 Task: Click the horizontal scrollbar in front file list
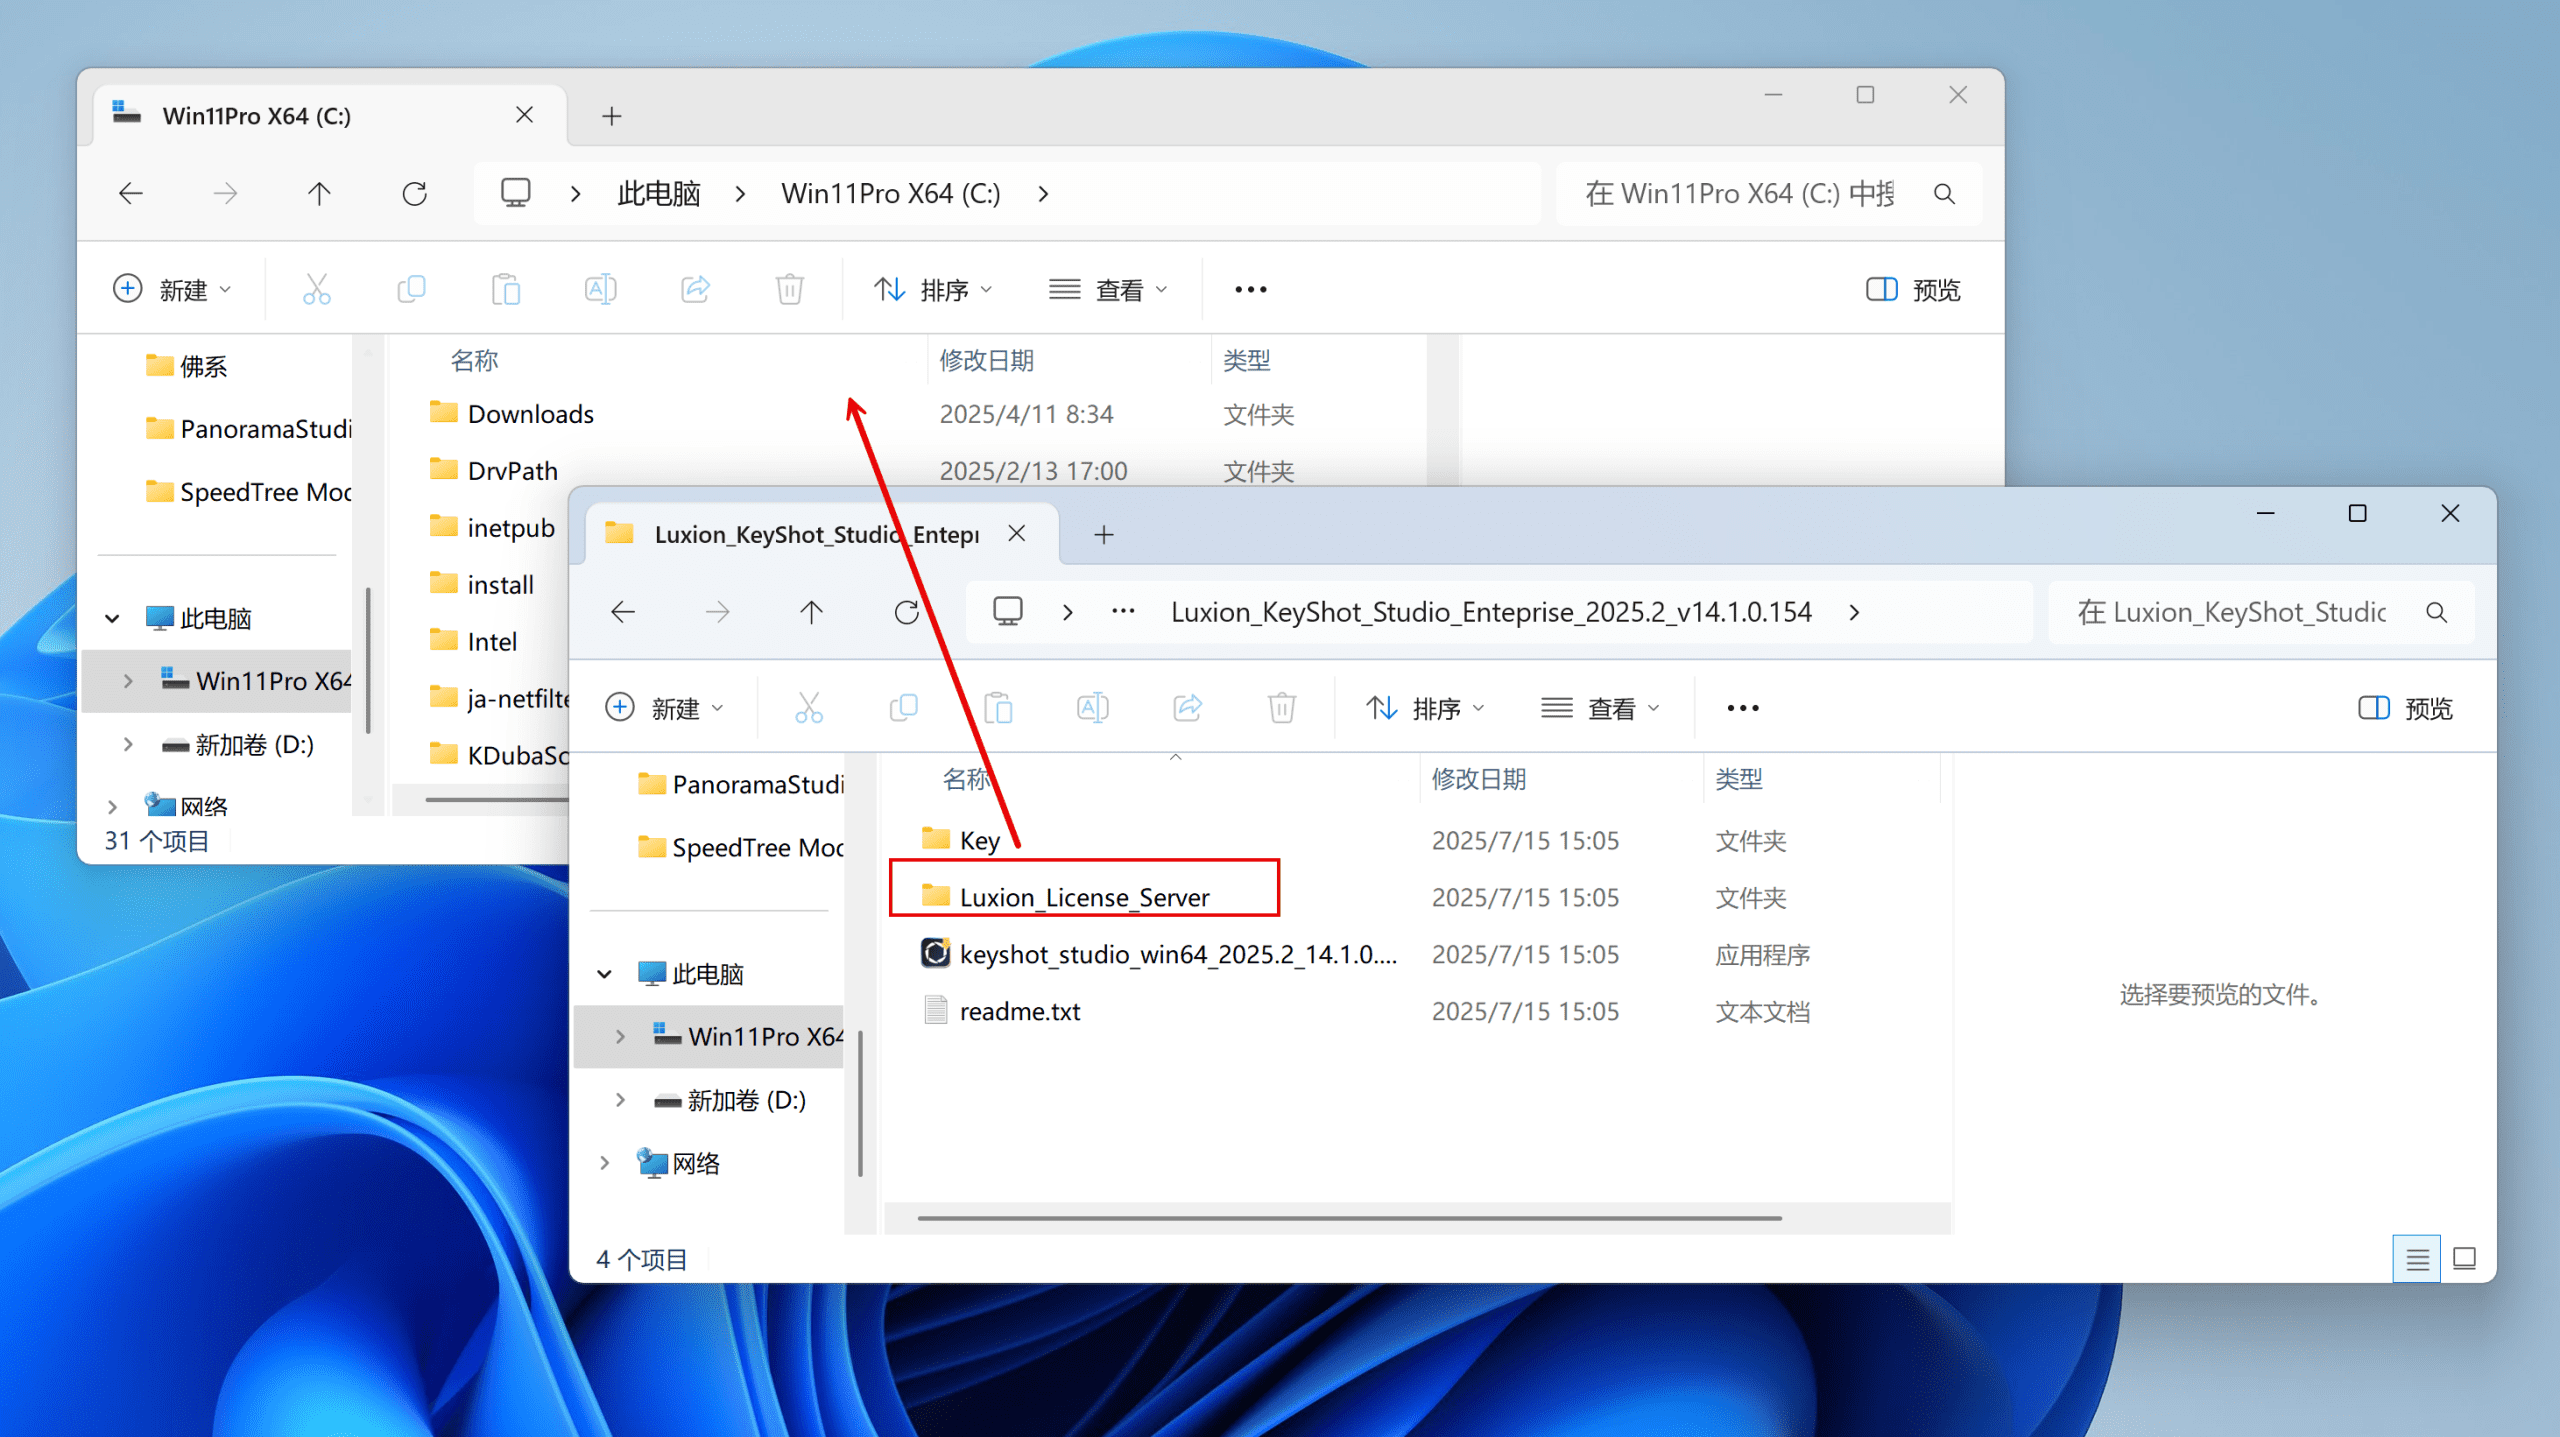1348,1218
